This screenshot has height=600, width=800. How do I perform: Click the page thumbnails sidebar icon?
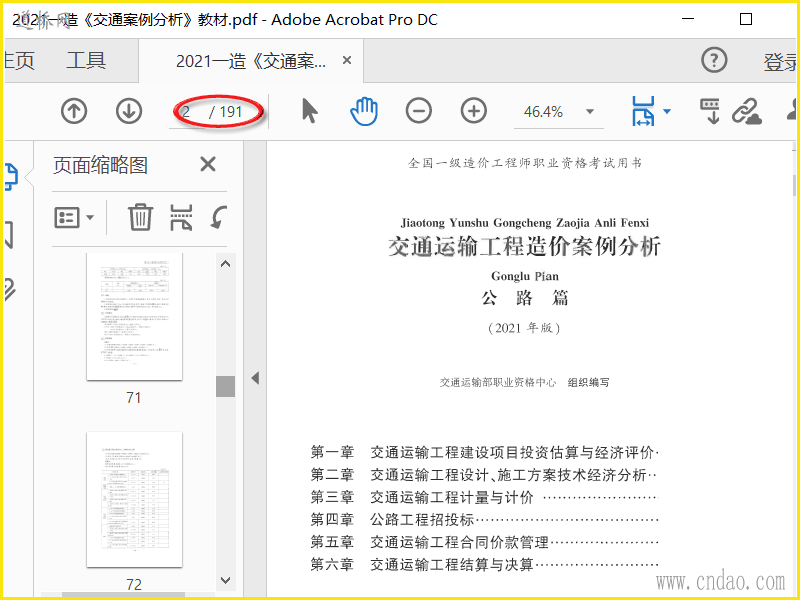(10, 177)
